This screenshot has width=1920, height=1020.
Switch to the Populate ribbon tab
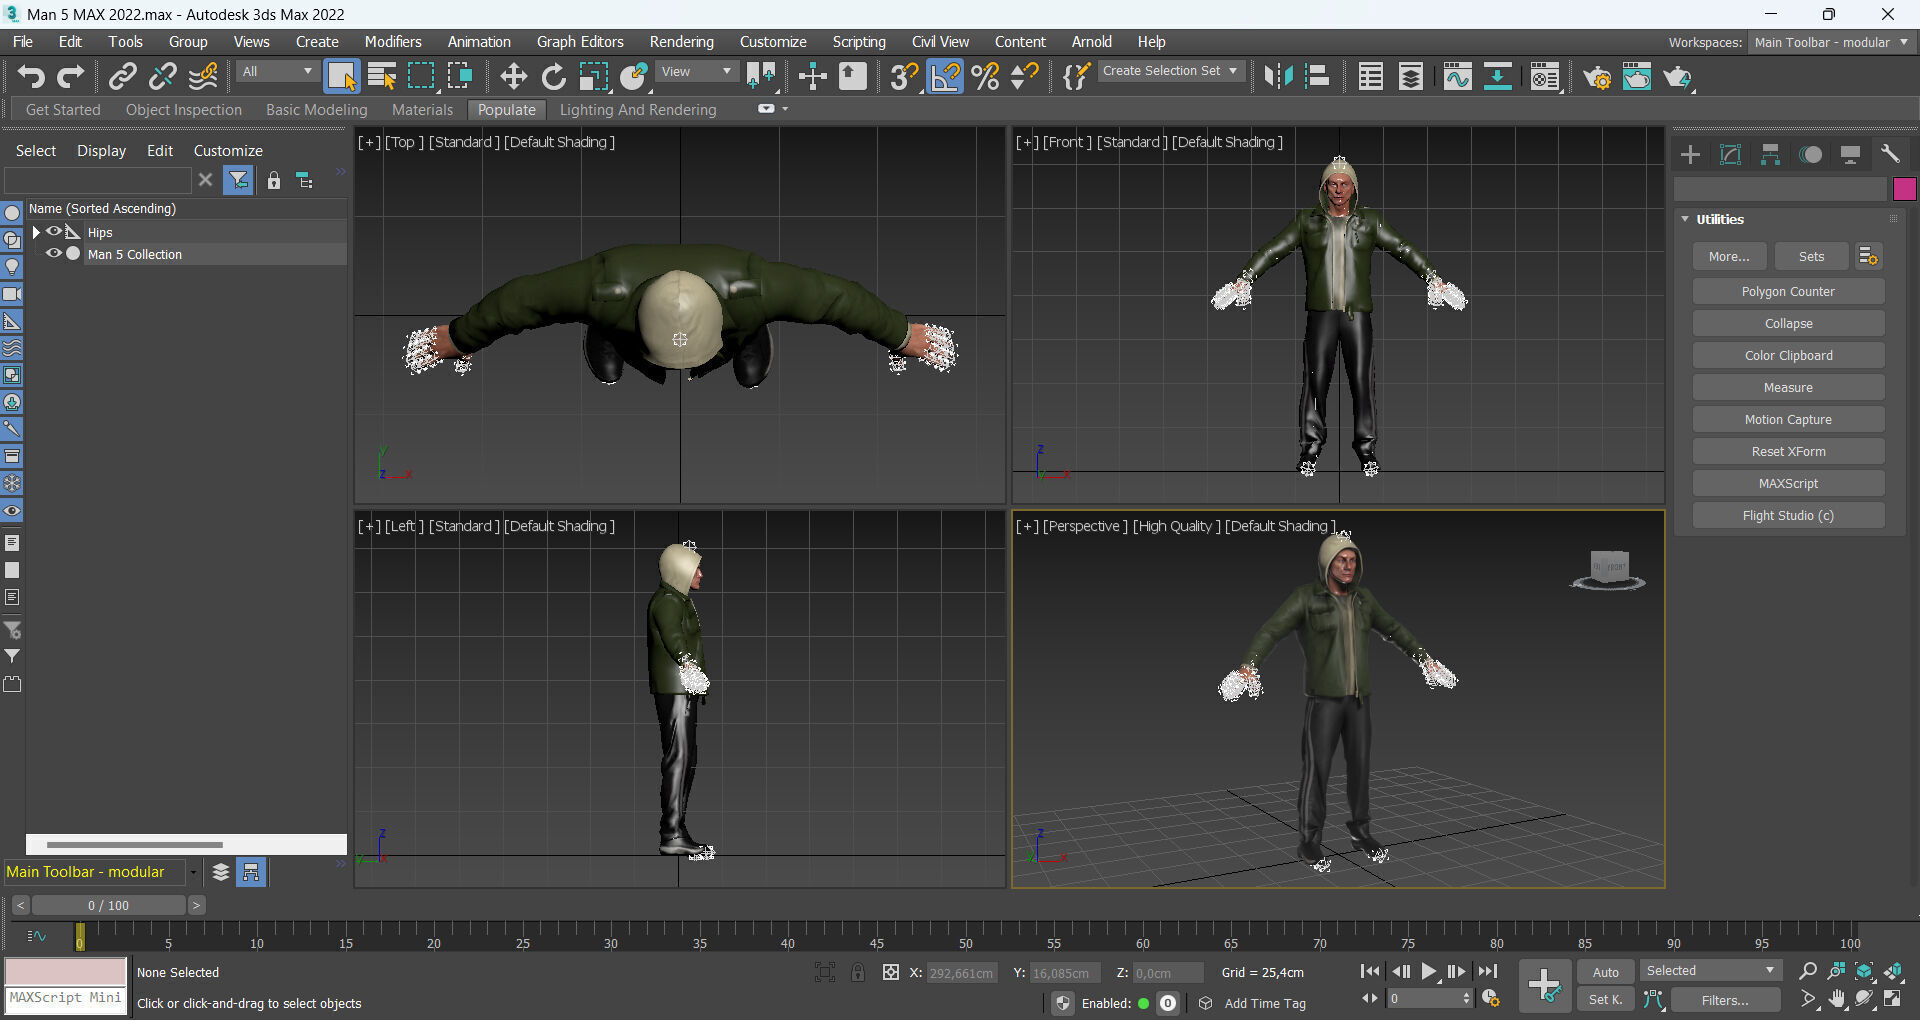click(x=506, y=110)
